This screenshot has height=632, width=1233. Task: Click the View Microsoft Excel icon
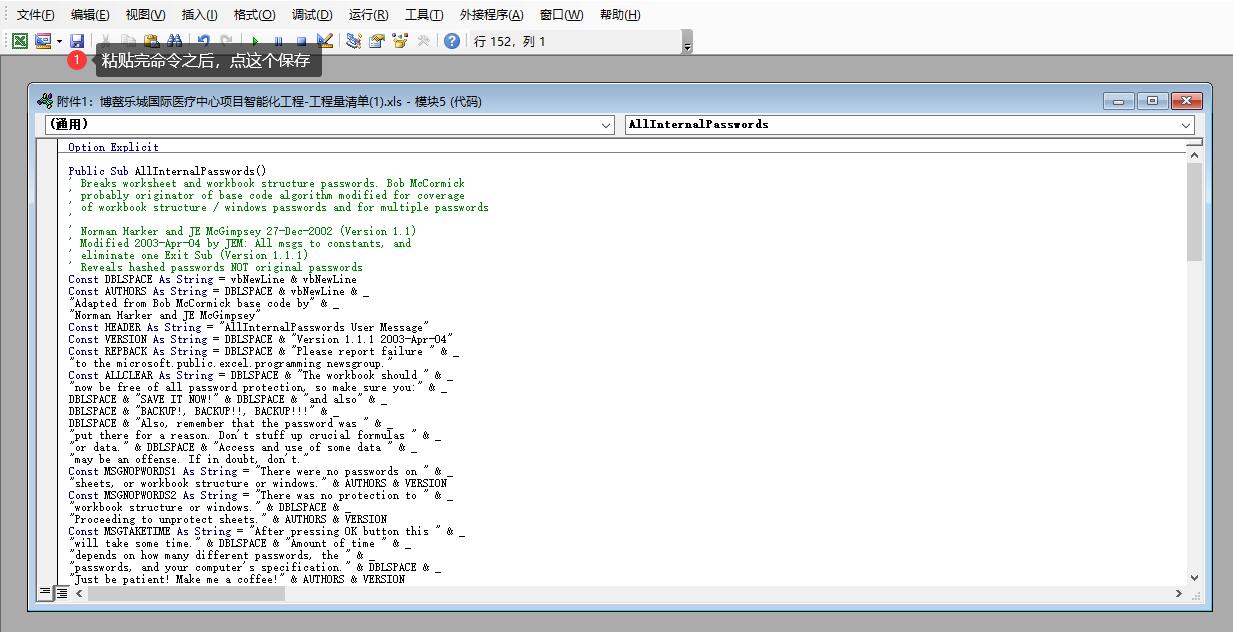(19, 41)
